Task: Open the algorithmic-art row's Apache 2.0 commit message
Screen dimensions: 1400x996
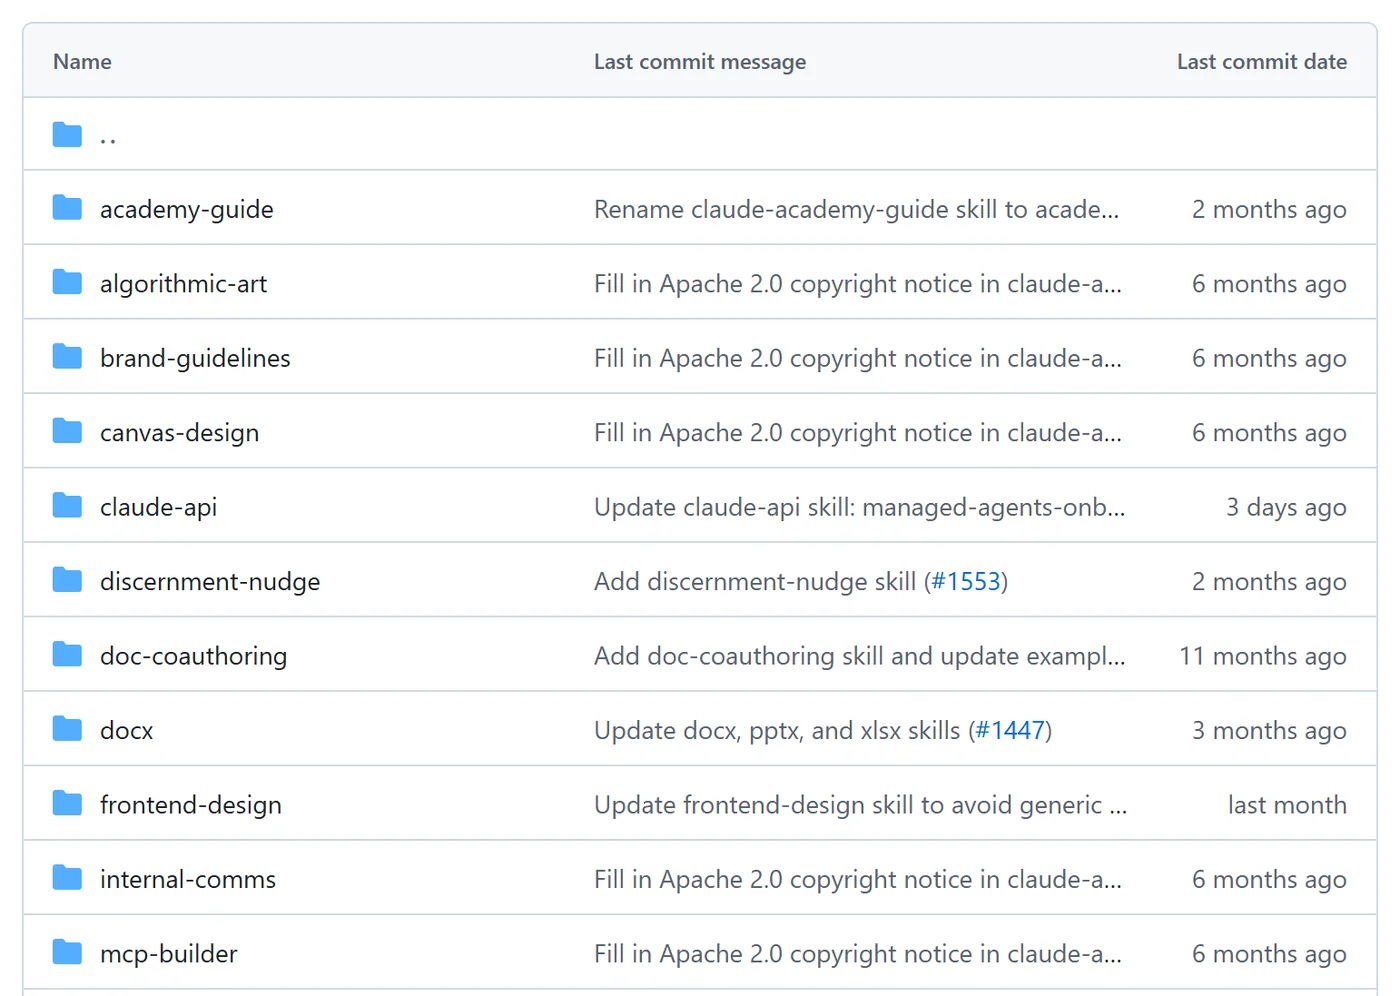Action: [858, 284]
